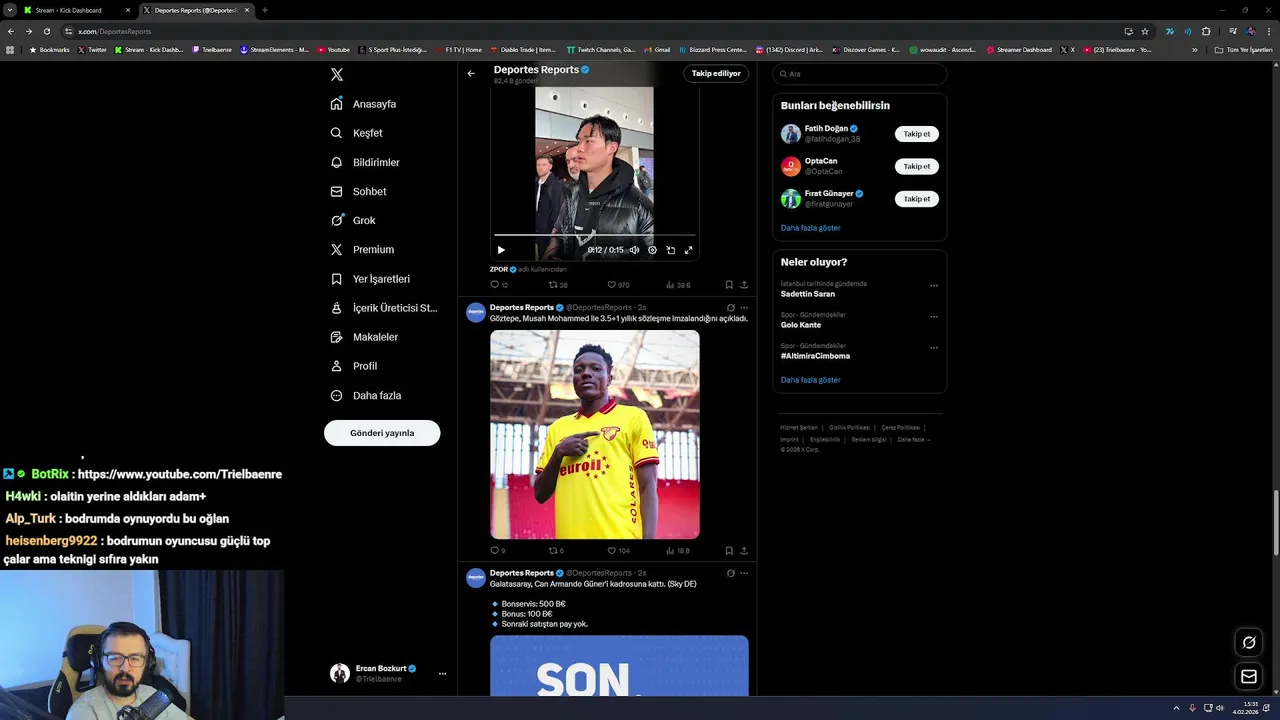
Task: Follow OptaCan with Takip et
Action: pyautogui.click(x=917, y=166)
